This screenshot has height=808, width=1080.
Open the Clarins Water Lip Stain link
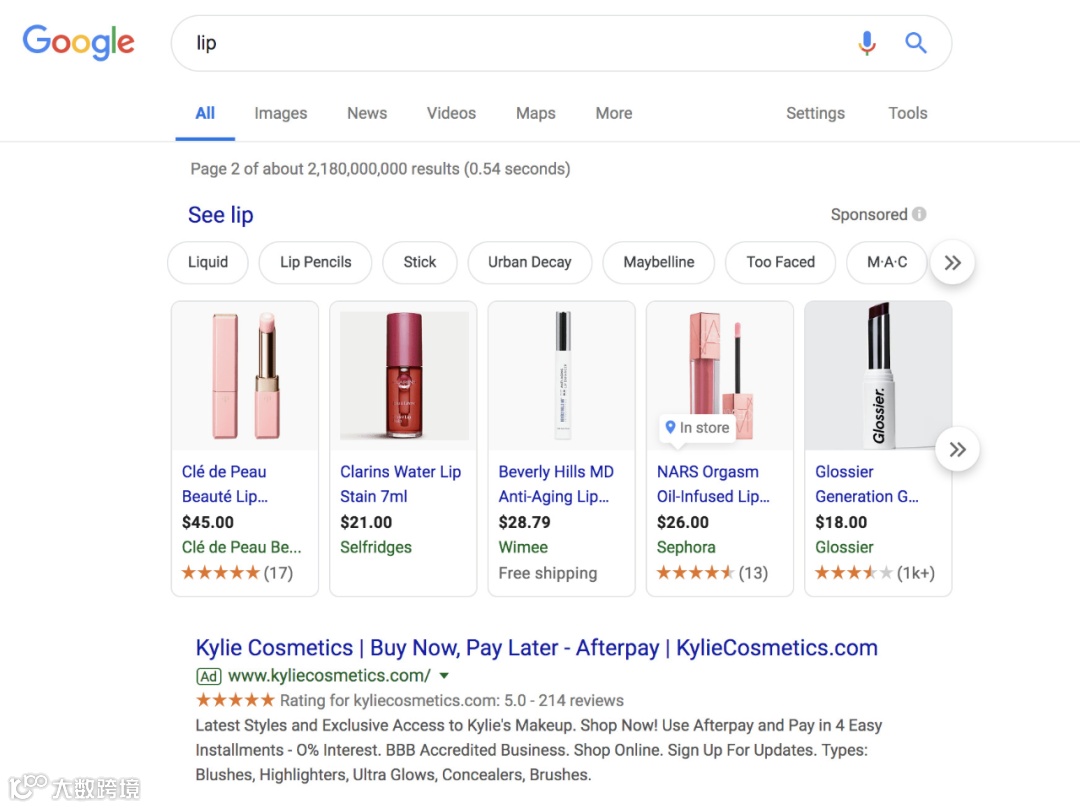(x=400, y=484)
